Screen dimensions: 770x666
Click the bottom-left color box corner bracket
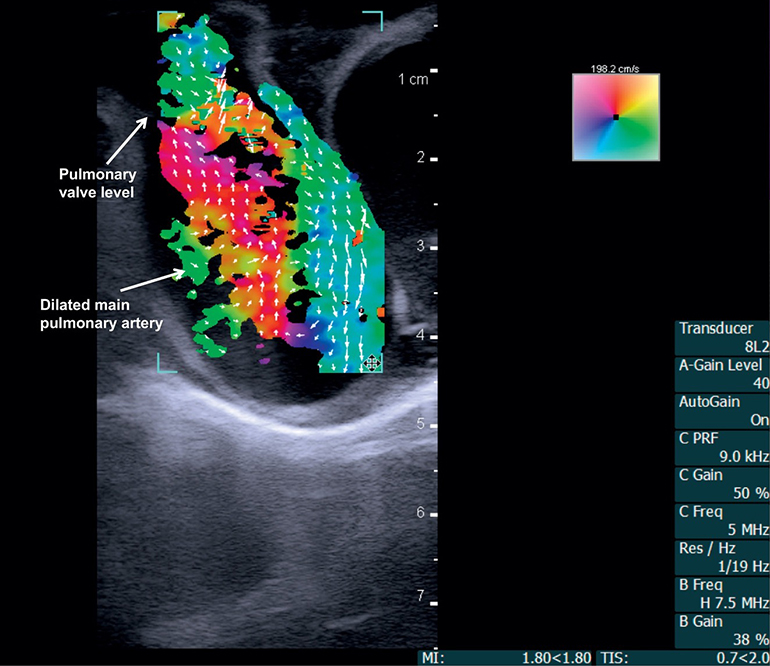167,362
